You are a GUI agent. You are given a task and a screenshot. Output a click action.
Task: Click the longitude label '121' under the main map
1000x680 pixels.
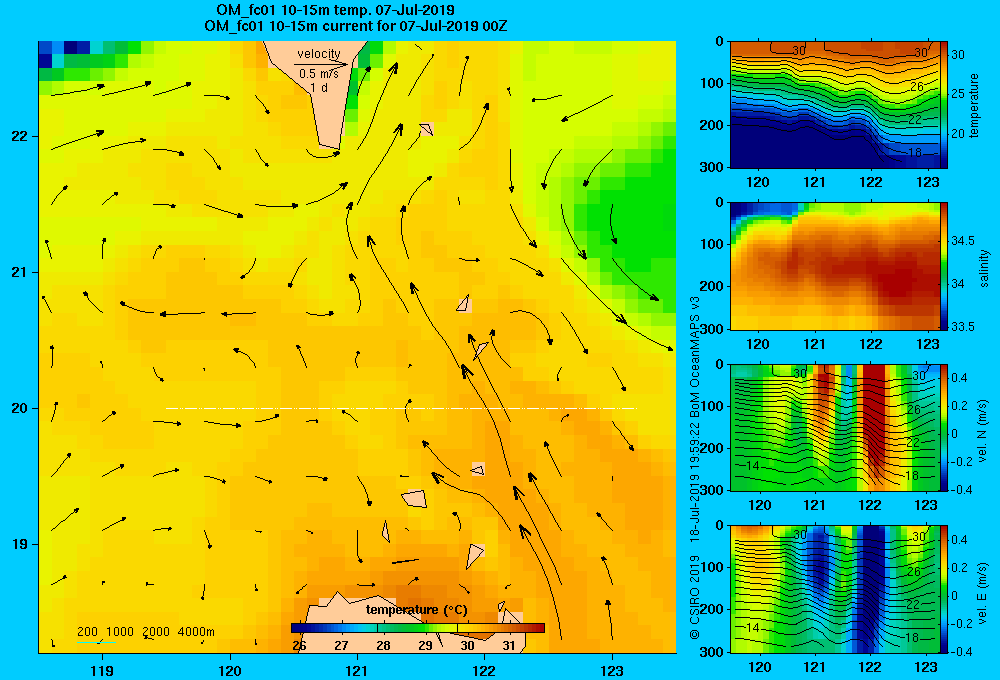pyautogui.click(x=357, y=670)
